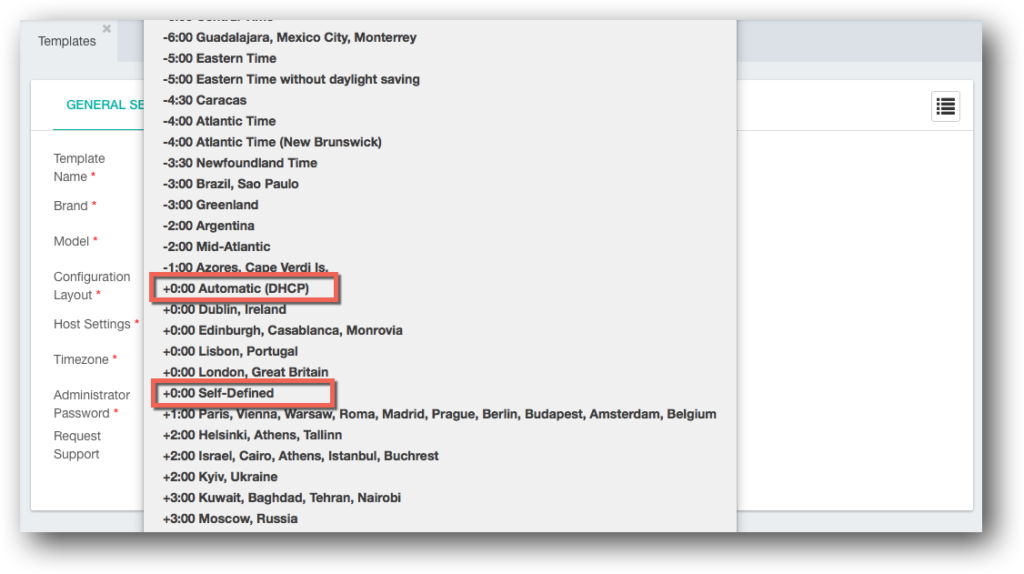Pick -4:00 Atlantic Time option

[219, 121]
